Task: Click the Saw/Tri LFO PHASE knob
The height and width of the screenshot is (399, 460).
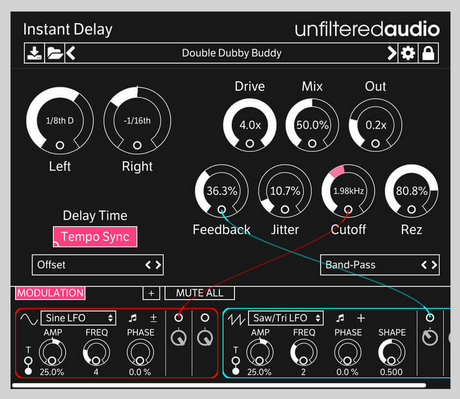Action: coord(348,353)
